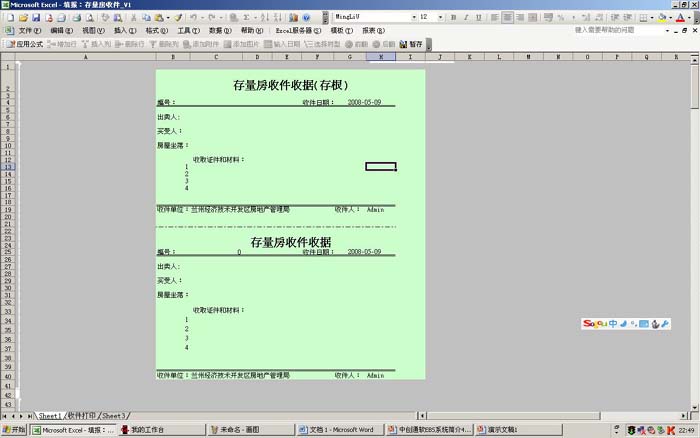Viewport: 700px width, 438px height.
Task: Click the 应用公式 toolbar button
Action: coord(25,44)
